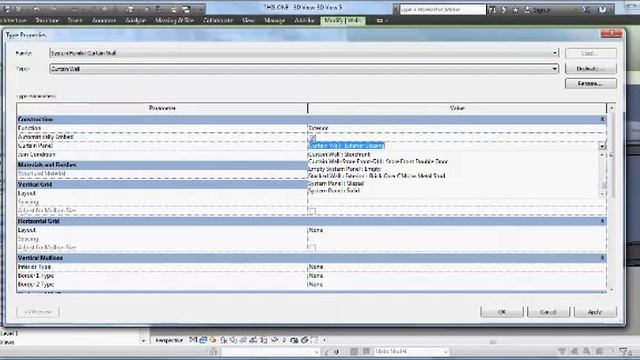Select 'Curtain Wall : Storefront' in list
The width and height of the screenshot is (640, 360).
339,155
